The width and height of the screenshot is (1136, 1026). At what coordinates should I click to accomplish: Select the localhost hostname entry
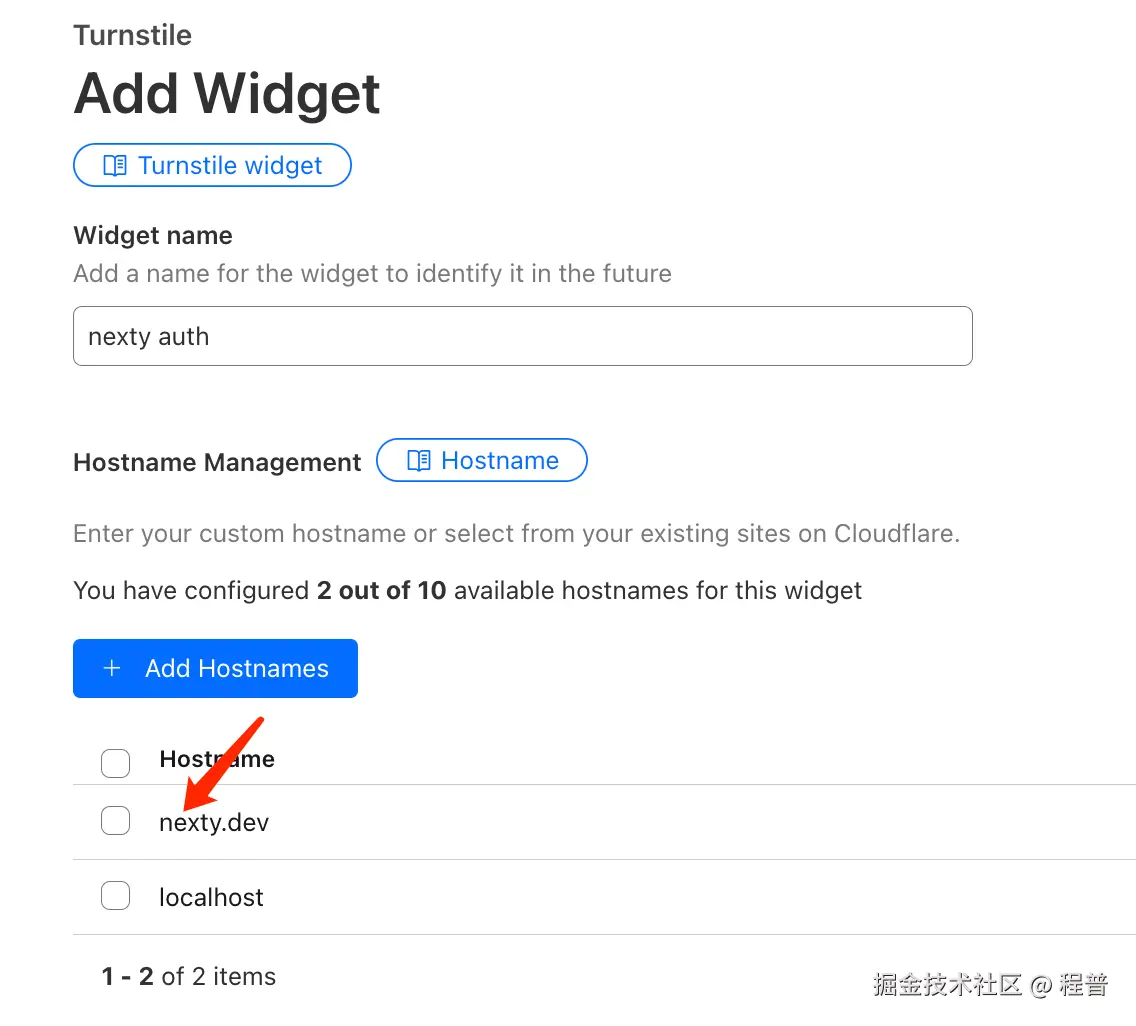click(211, 897)
